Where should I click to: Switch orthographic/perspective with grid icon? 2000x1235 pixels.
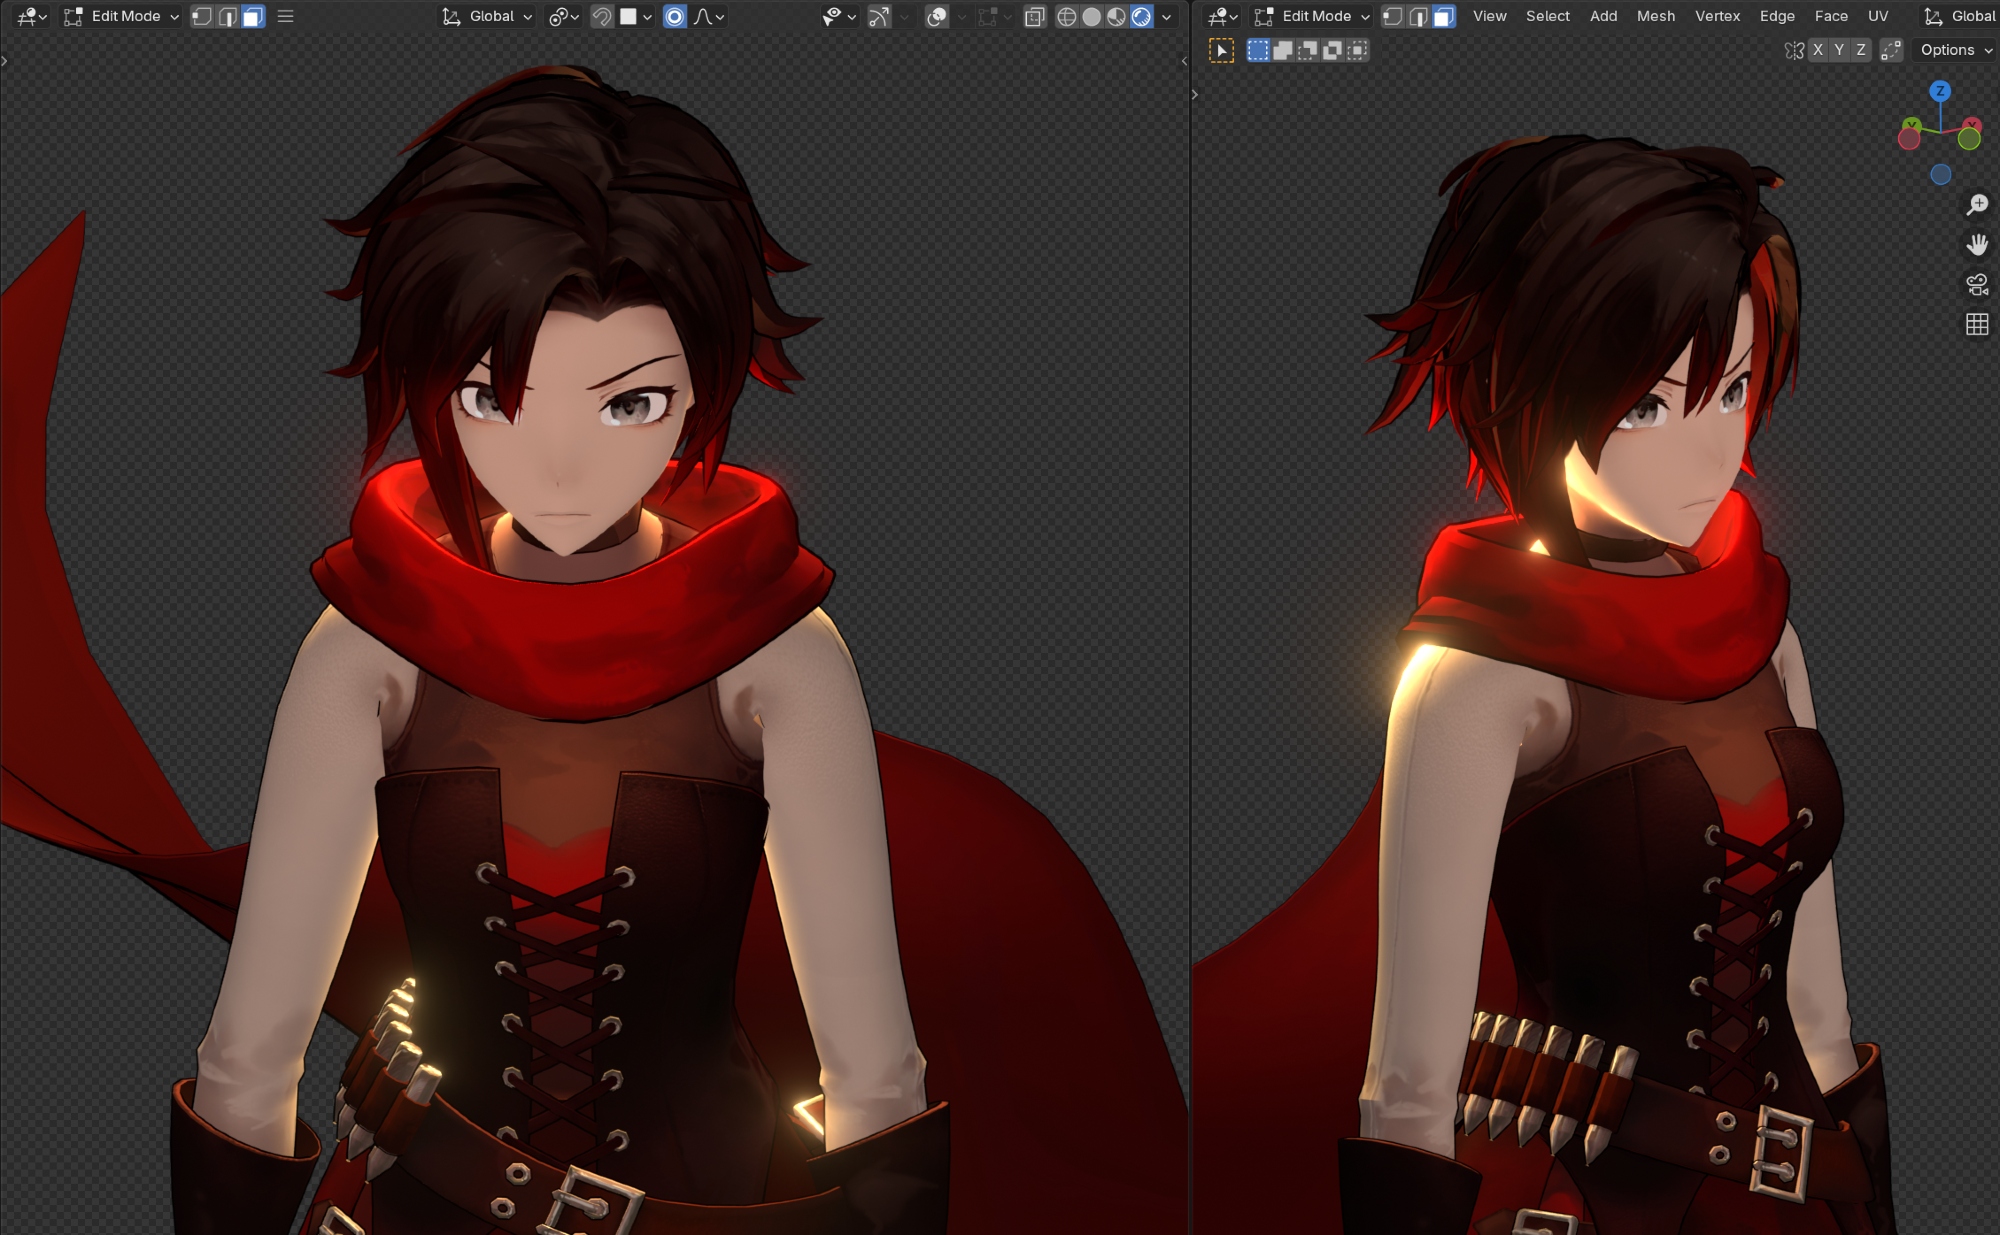(1977, 324)
